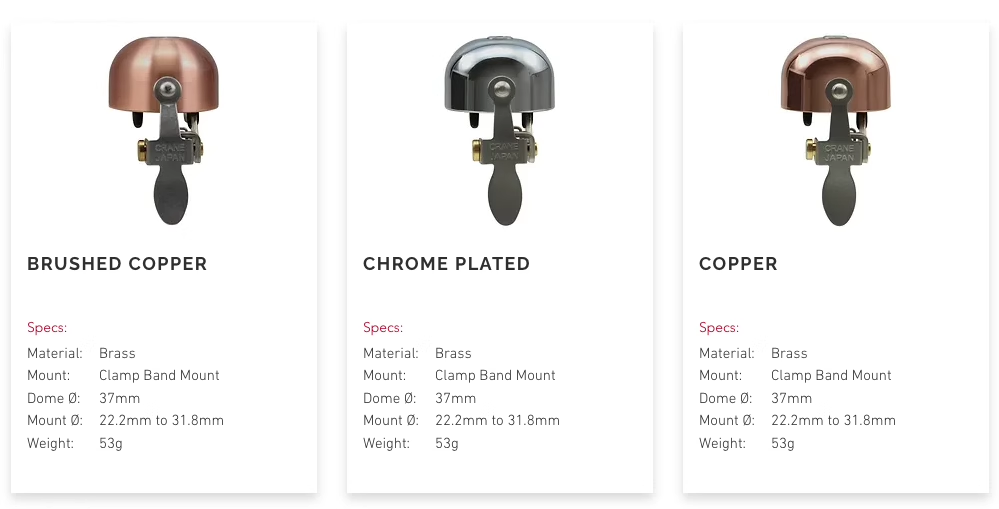Open the CHROME PLATED product title
This screenshot has width=999, height=509.
click(x=446, y=264)
